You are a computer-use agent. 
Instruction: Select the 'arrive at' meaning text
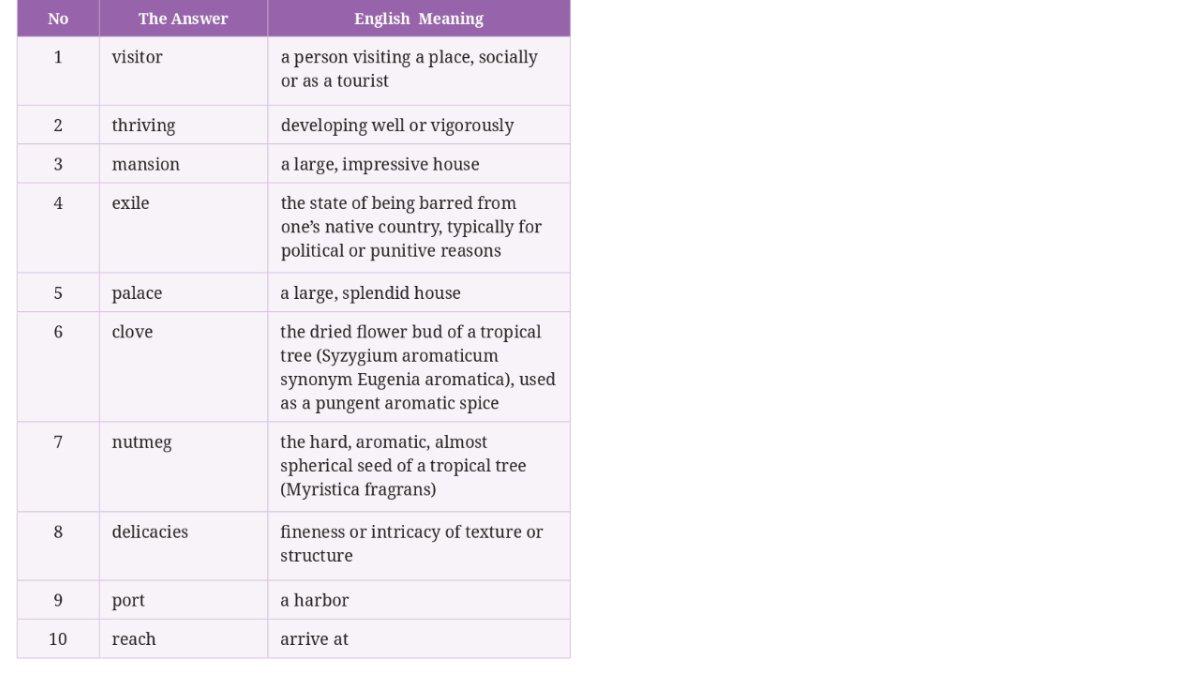314,639
